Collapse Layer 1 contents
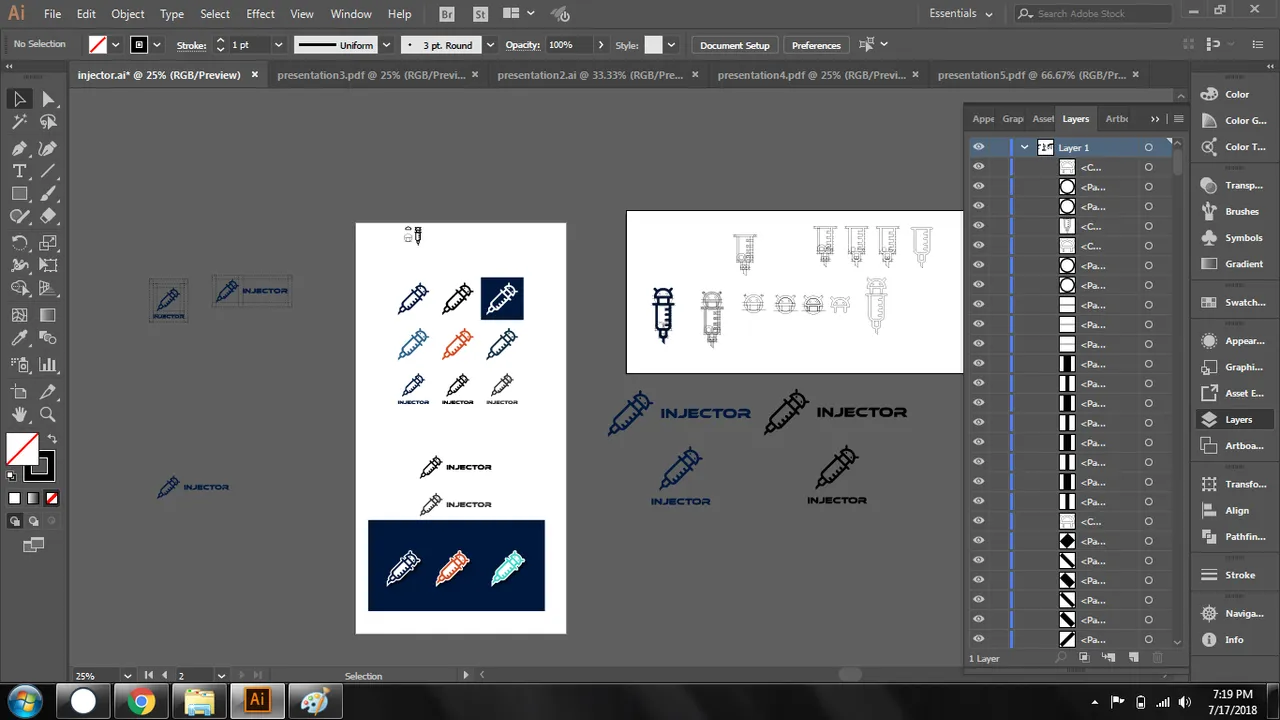 coord(1025,147)
